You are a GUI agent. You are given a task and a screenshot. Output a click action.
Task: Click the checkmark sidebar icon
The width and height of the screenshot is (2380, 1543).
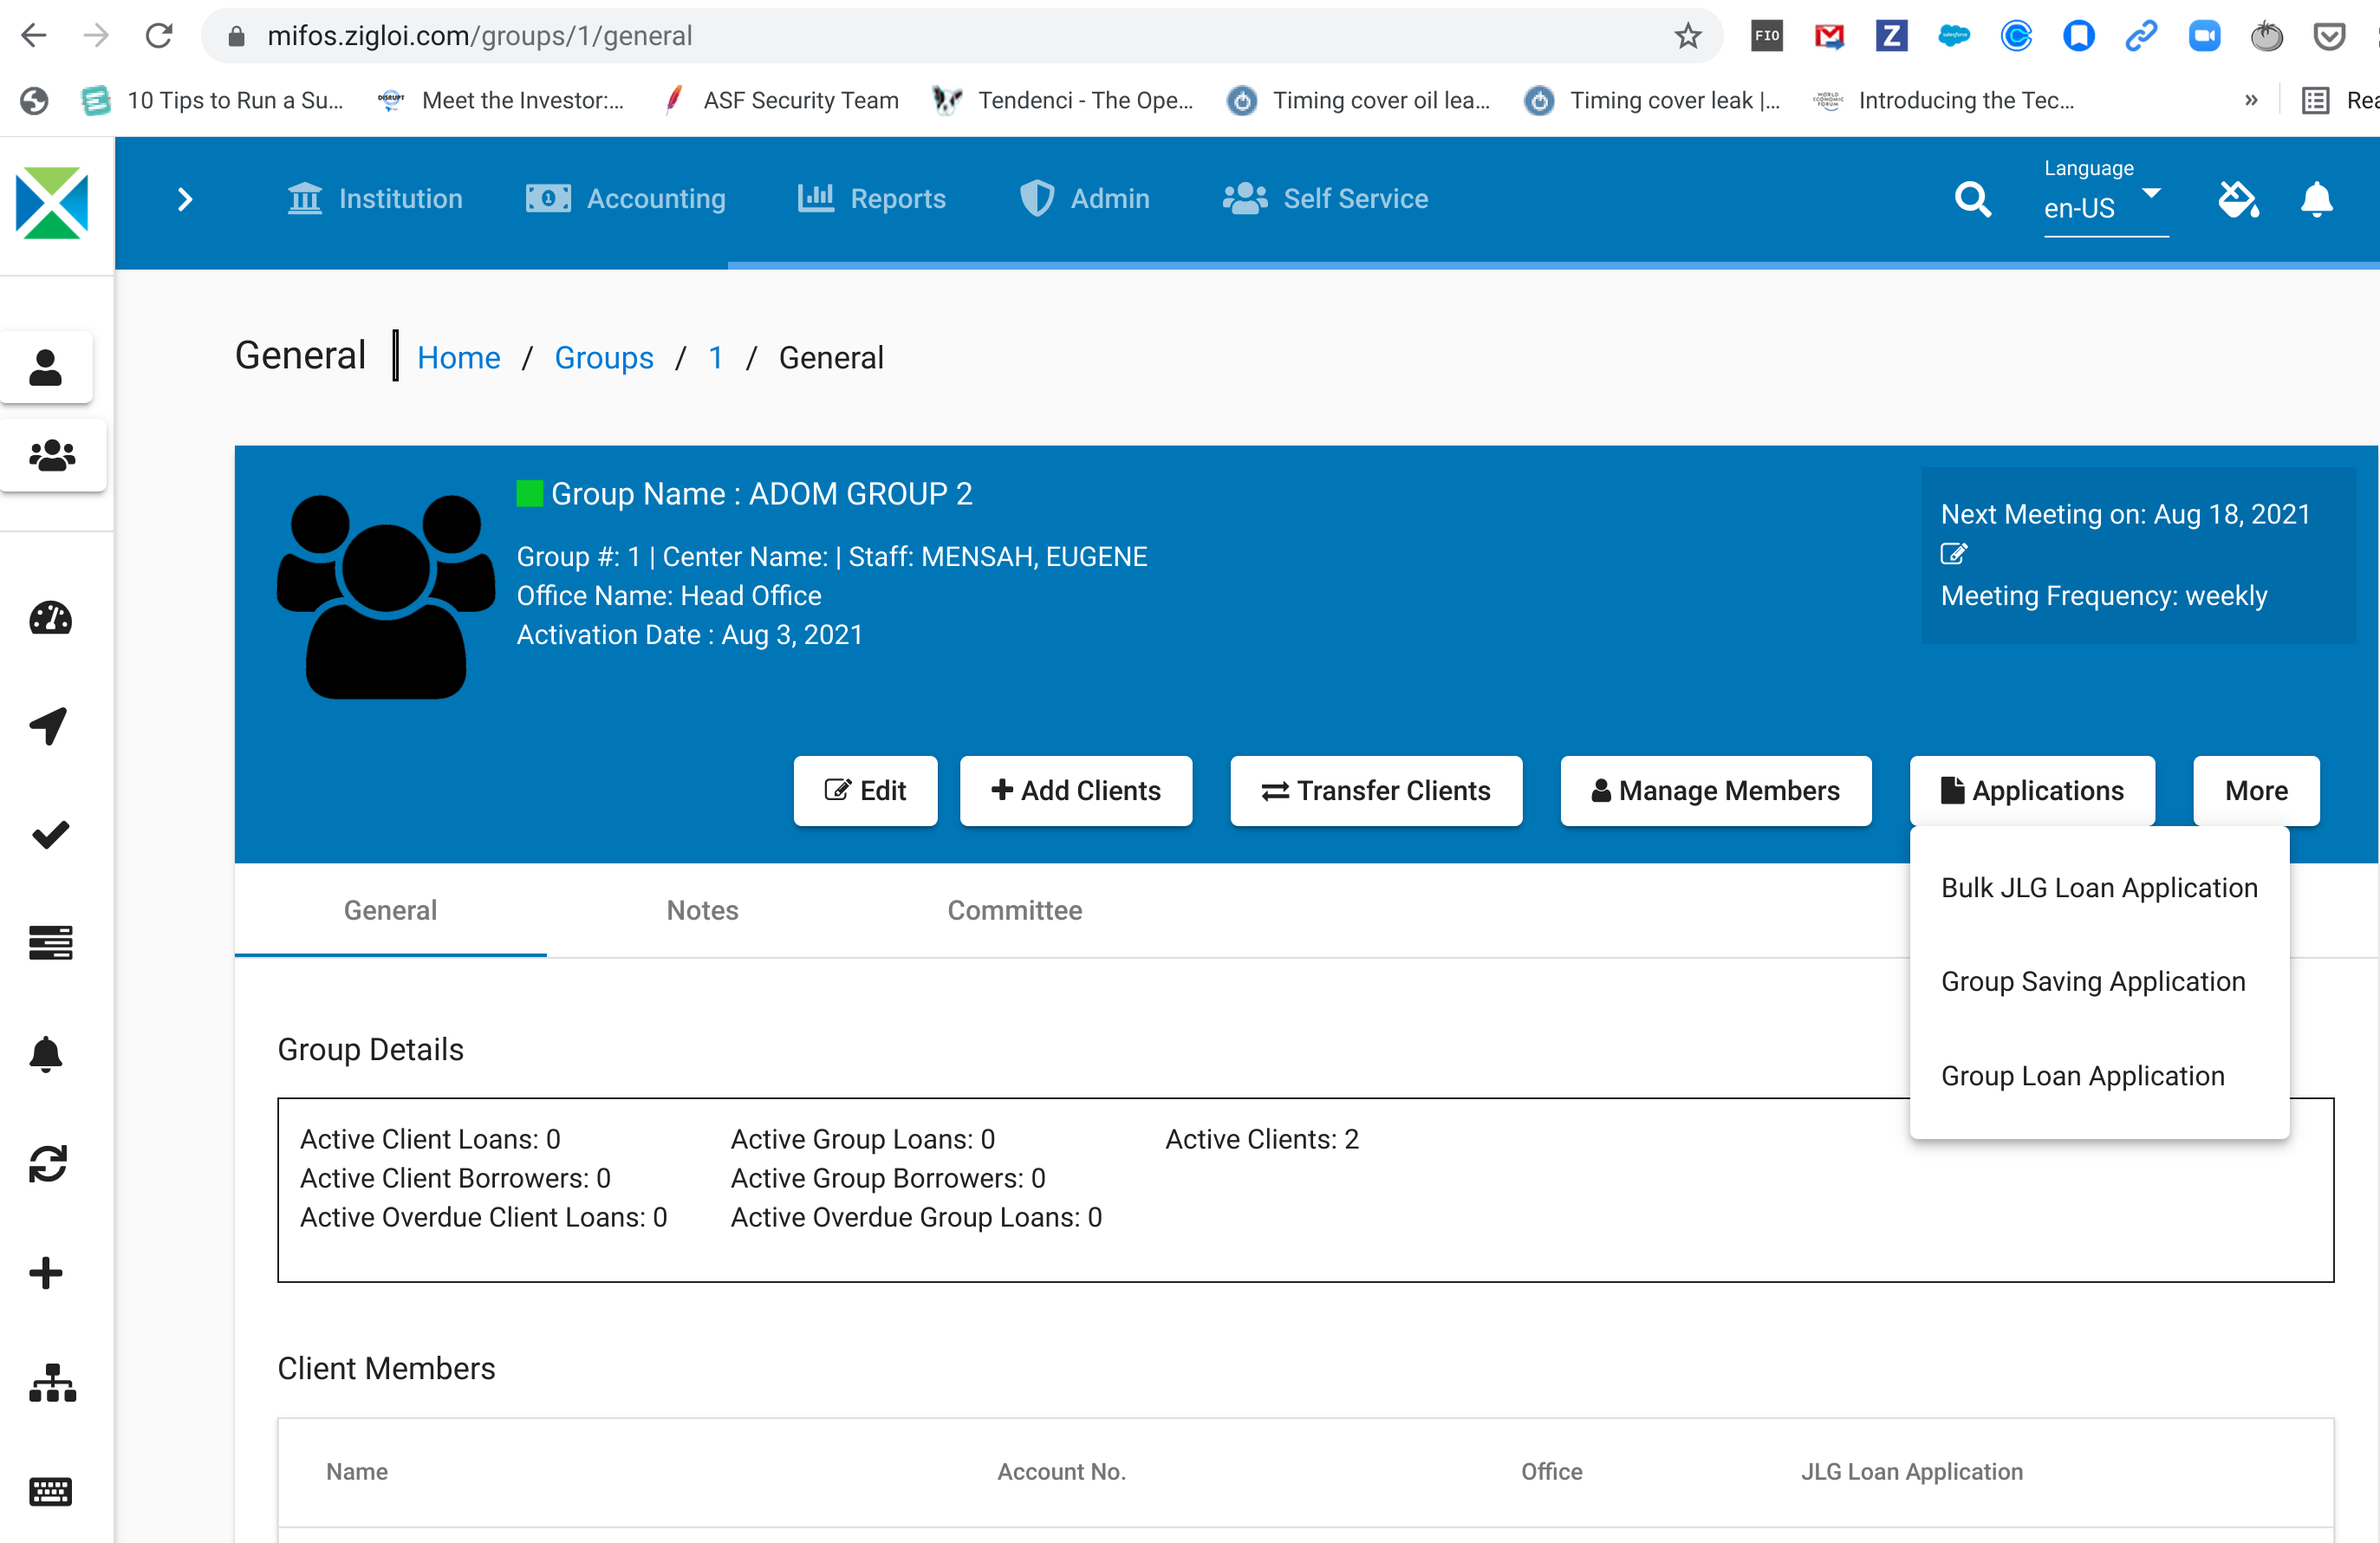50,835
